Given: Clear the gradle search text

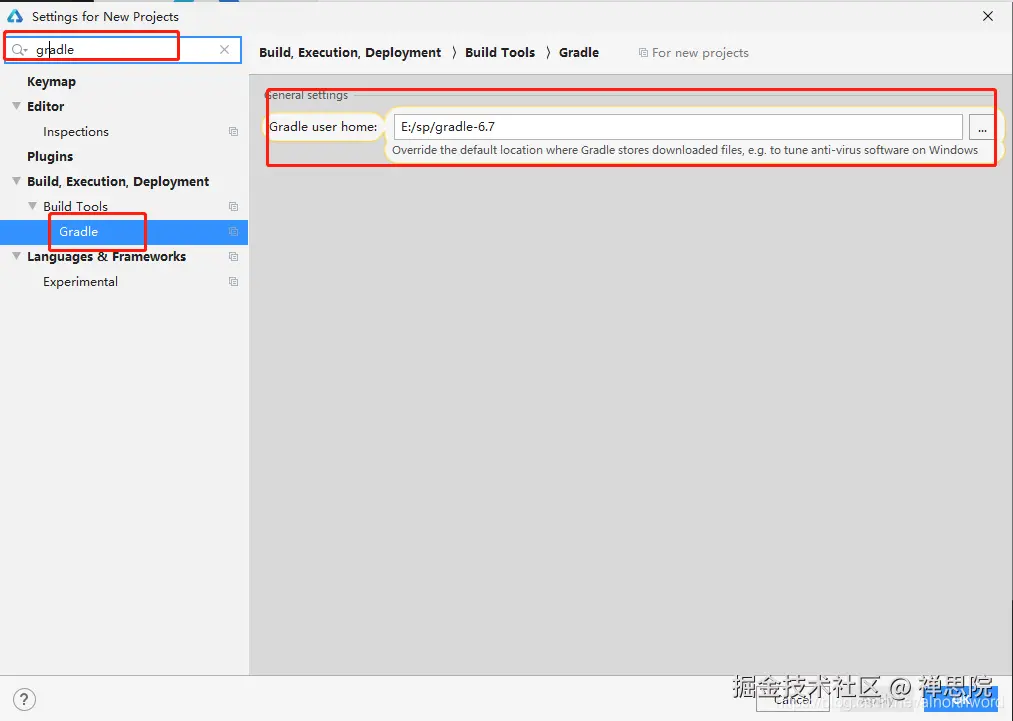Looking at the screenshot, I should [x=224, y=50].
